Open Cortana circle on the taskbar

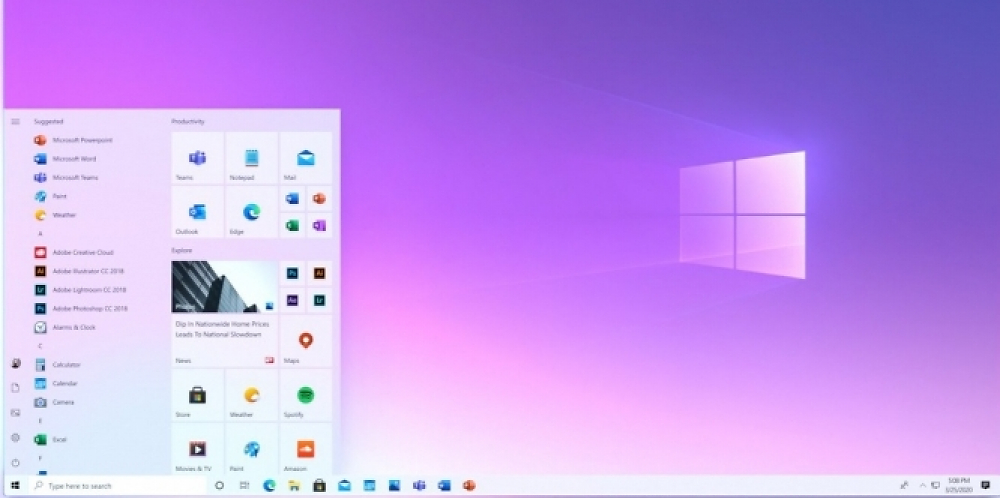[x=219, y=486]
